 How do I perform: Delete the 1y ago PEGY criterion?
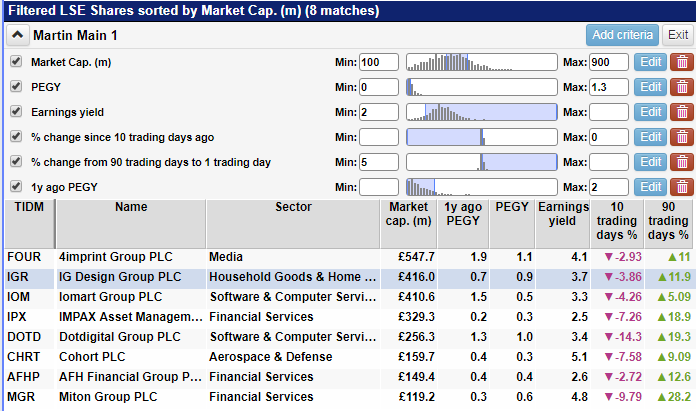682,187
